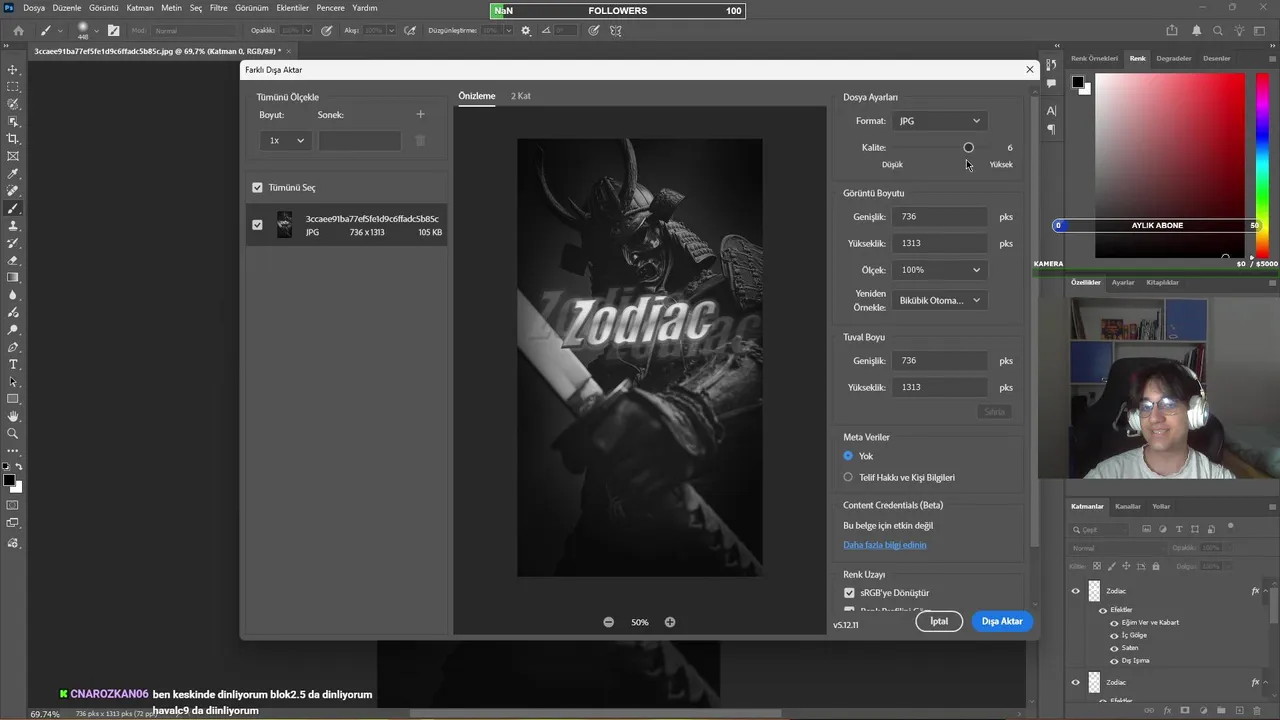This screenshot has height=720, width=1280.
Task: Select the Path Selection tool
Action: [x=13, y=381]
